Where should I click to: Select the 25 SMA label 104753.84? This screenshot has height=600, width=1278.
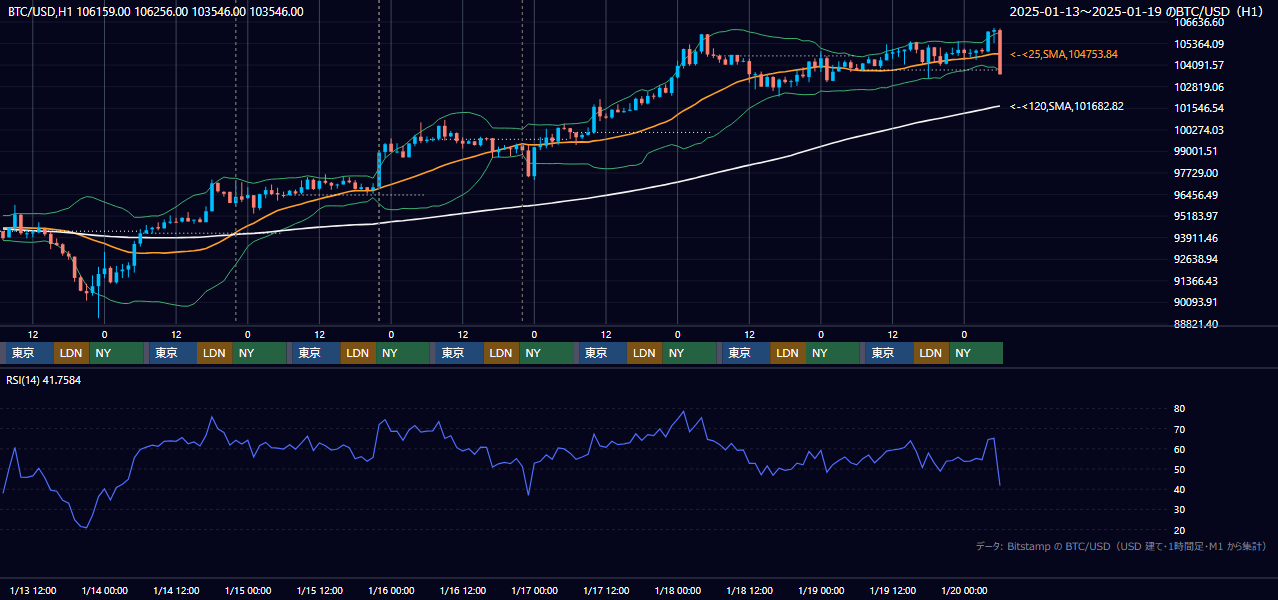coord(1064,54)
